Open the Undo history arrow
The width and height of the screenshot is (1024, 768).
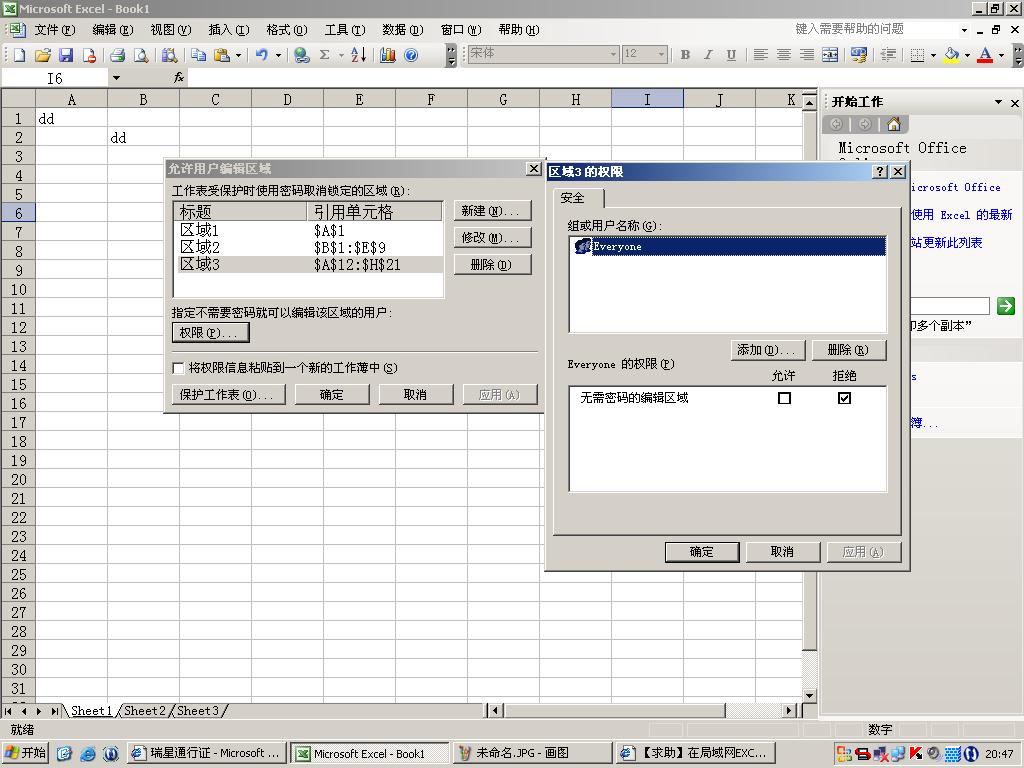click(x=278, y=56)
